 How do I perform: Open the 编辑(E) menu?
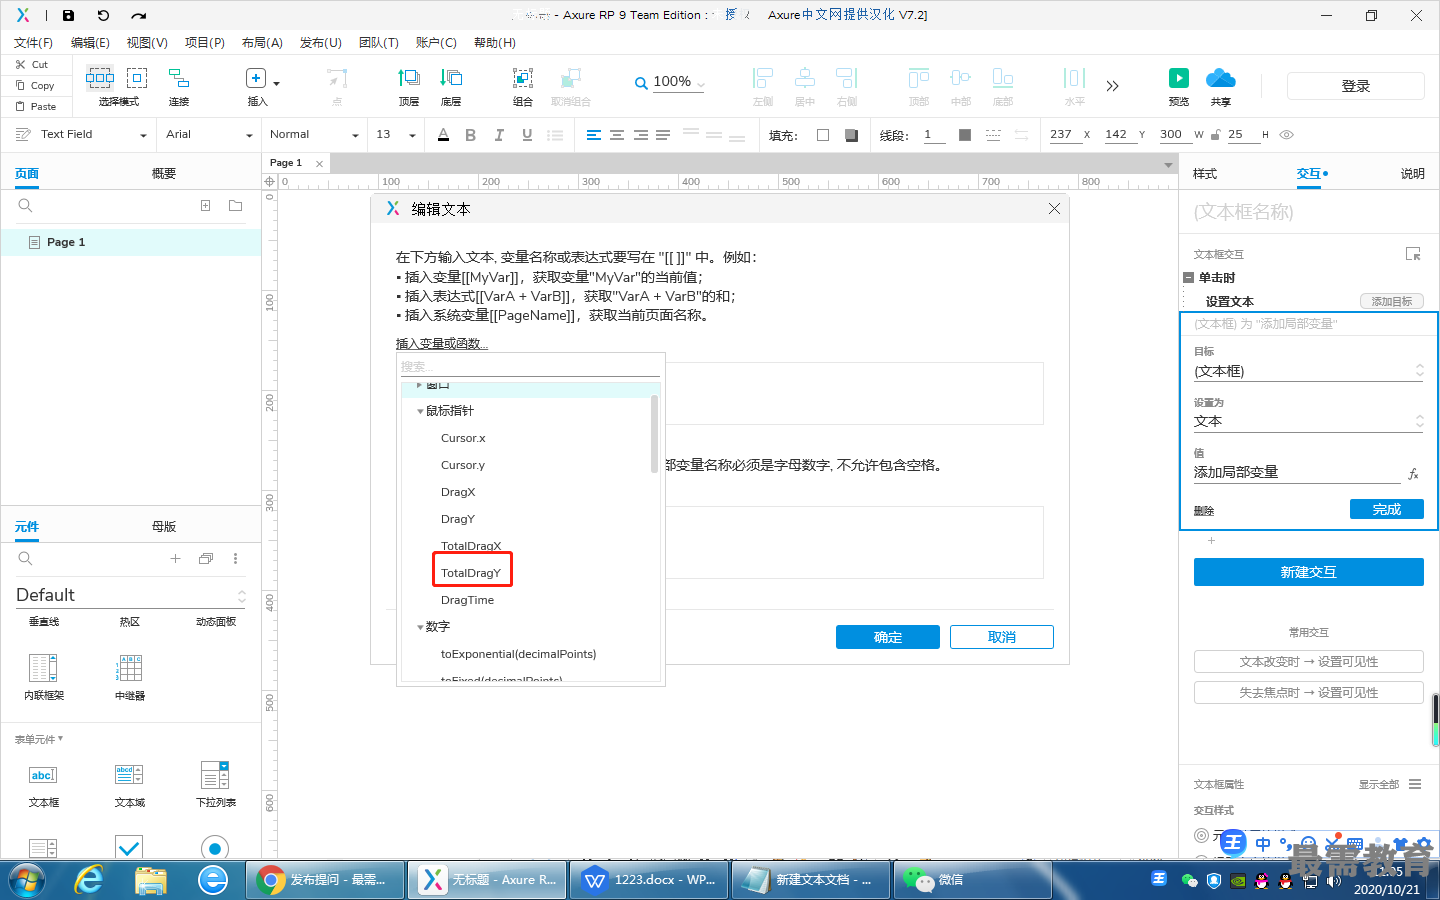coord(90,43)
